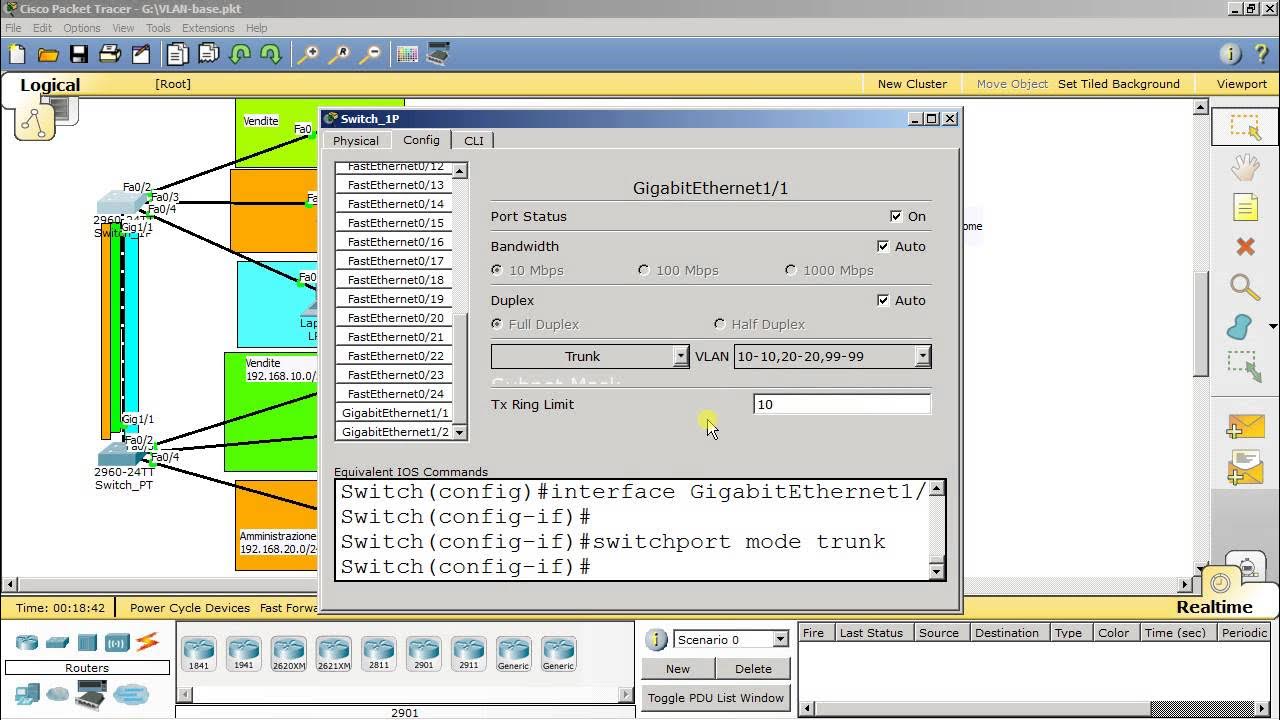The width and height of the screenshot is (1280, 720).
Task: Undo using the green left arrow icon
Action: (240, 54)
